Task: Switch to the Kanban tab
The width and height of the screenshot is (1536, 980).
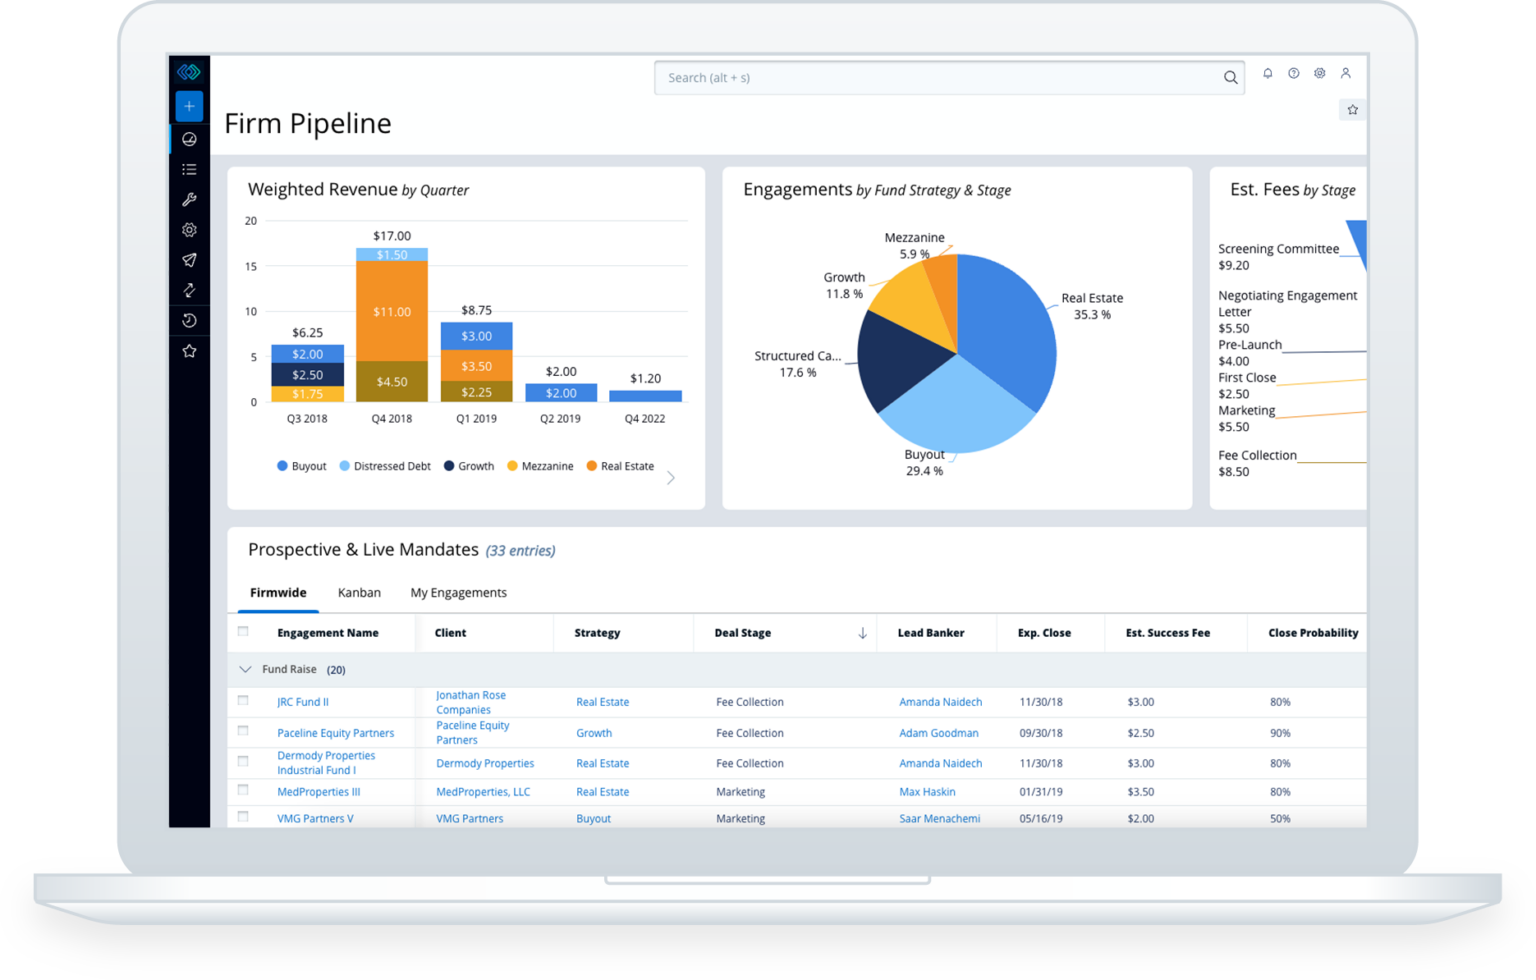Action: (359, 592)
